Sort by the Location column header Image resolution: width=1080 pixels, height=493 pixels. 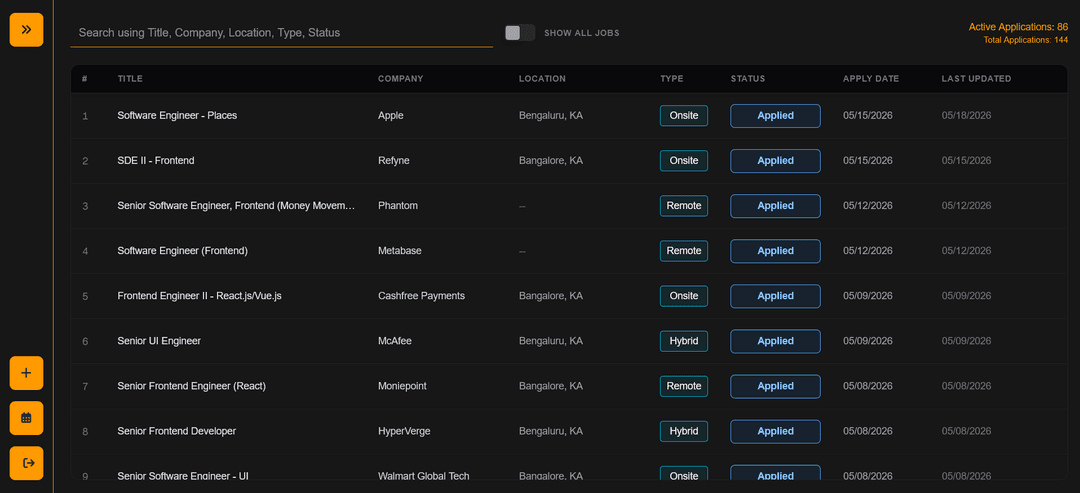(x=542, y=78)
